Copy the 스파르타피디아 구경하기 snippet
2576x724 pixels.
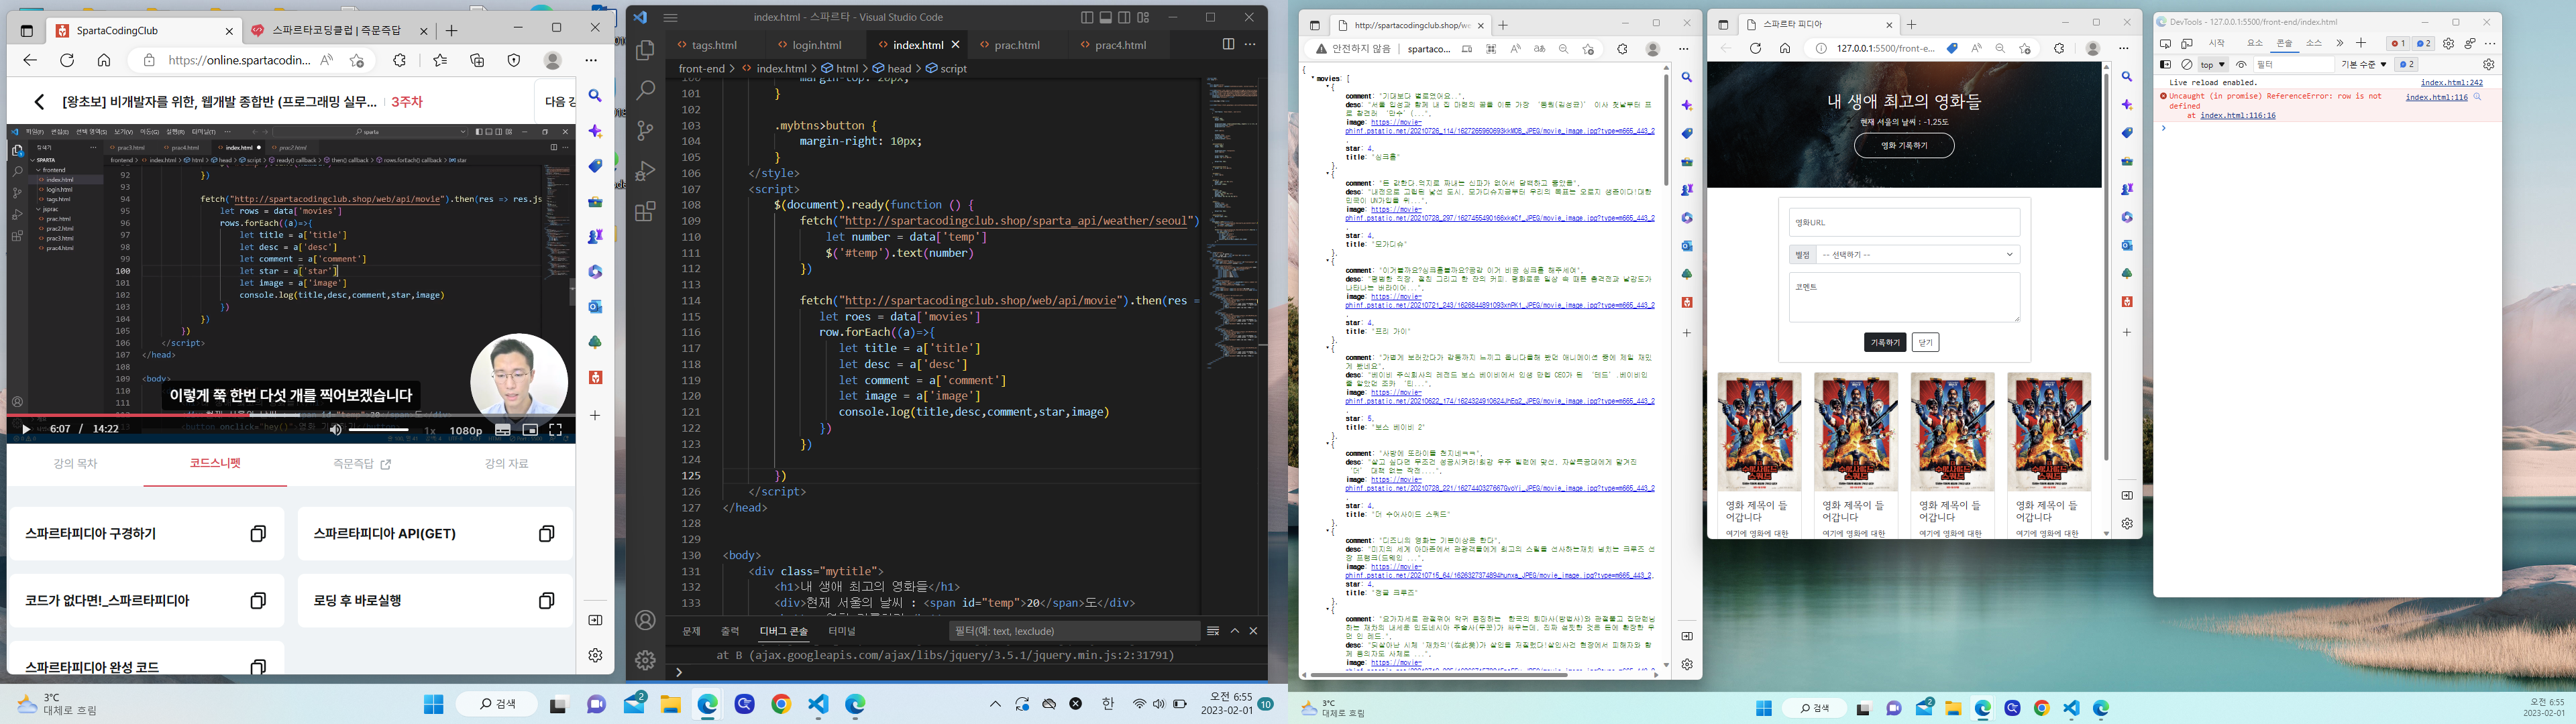[258, 534]
